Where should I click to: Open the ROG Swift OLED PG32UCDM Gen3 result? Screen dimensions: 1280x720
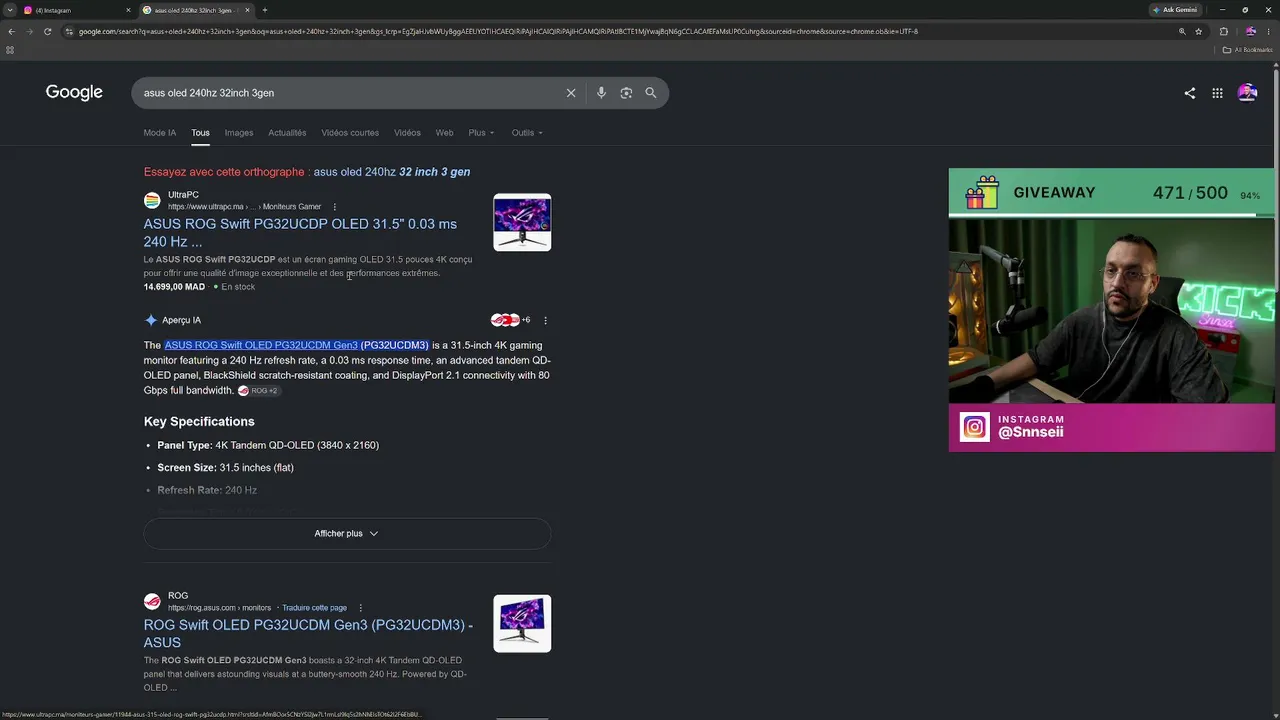click(308, 634)
